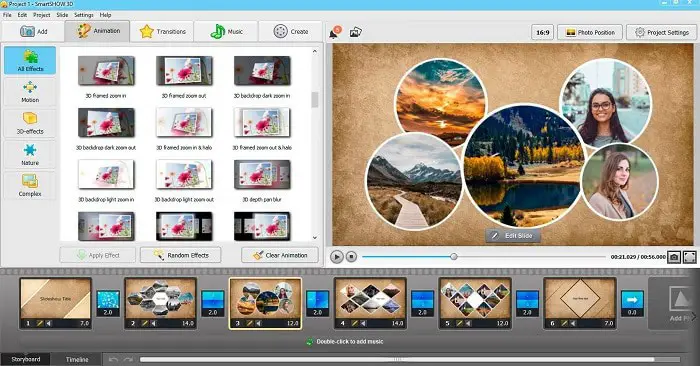The image size is (700, 366).
Task: Open the notifications bell icon
Action: (x=334, y=33)
